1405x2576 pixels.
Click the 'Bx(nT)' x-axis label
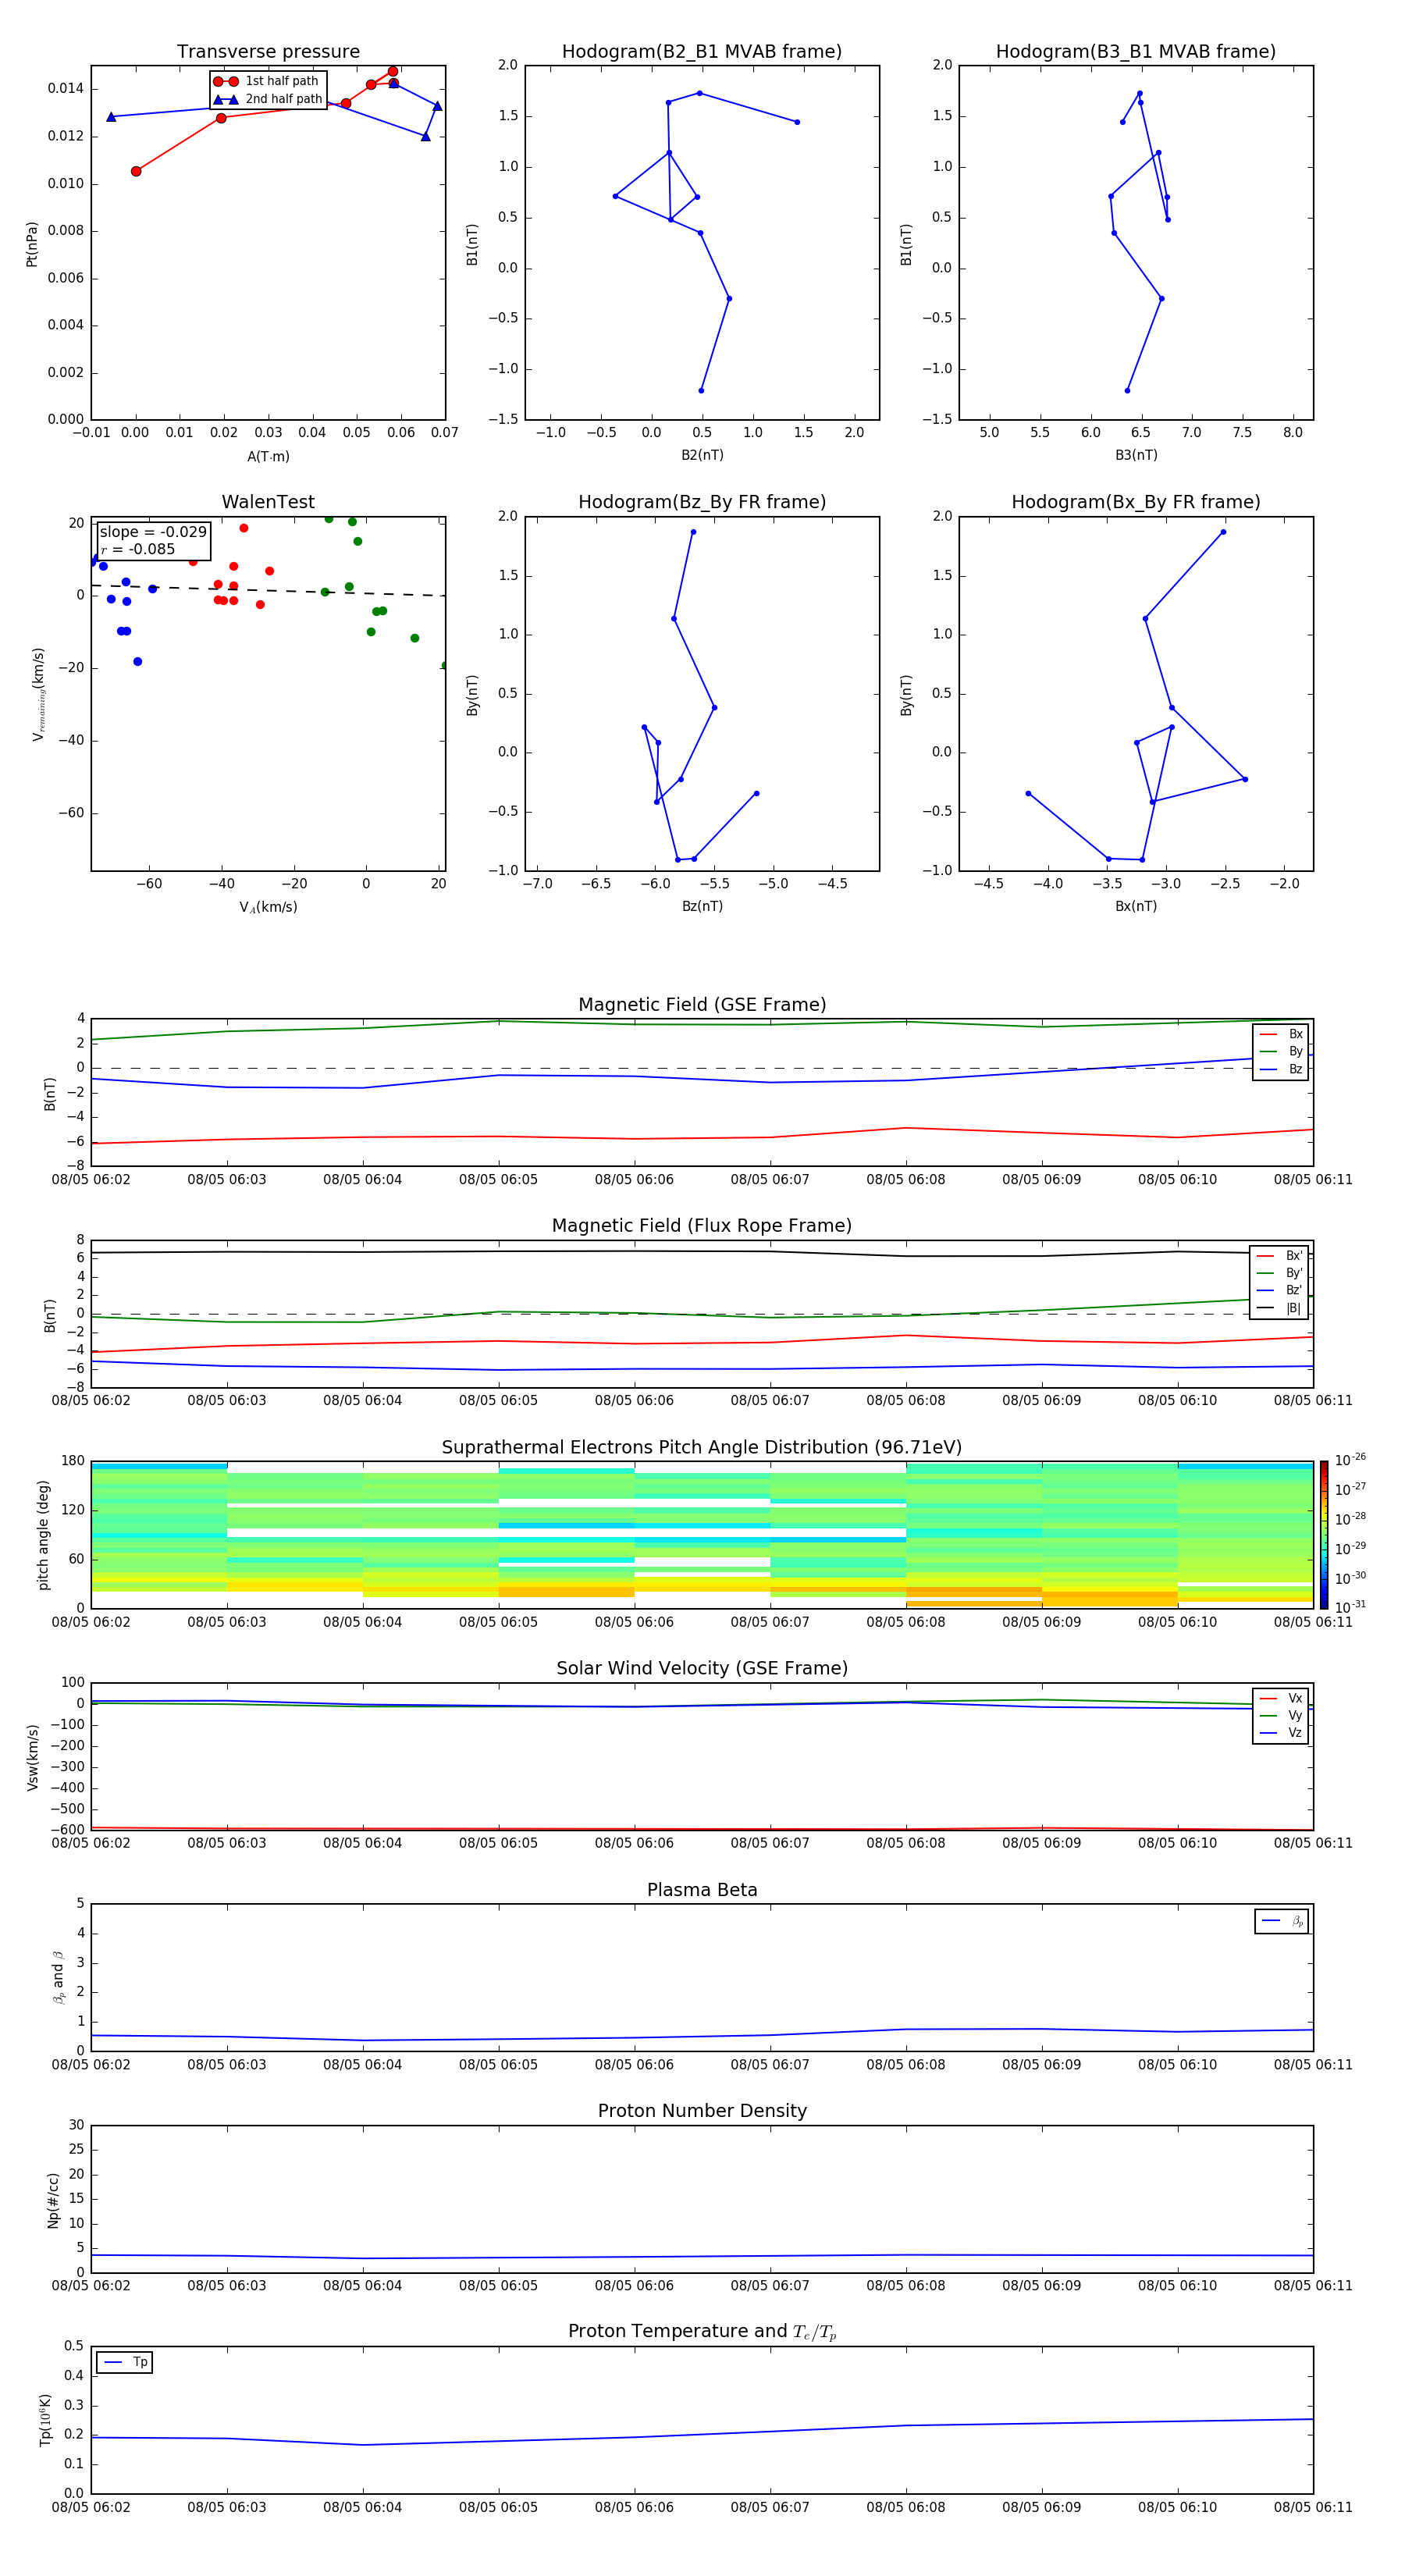coord(1136,906)
